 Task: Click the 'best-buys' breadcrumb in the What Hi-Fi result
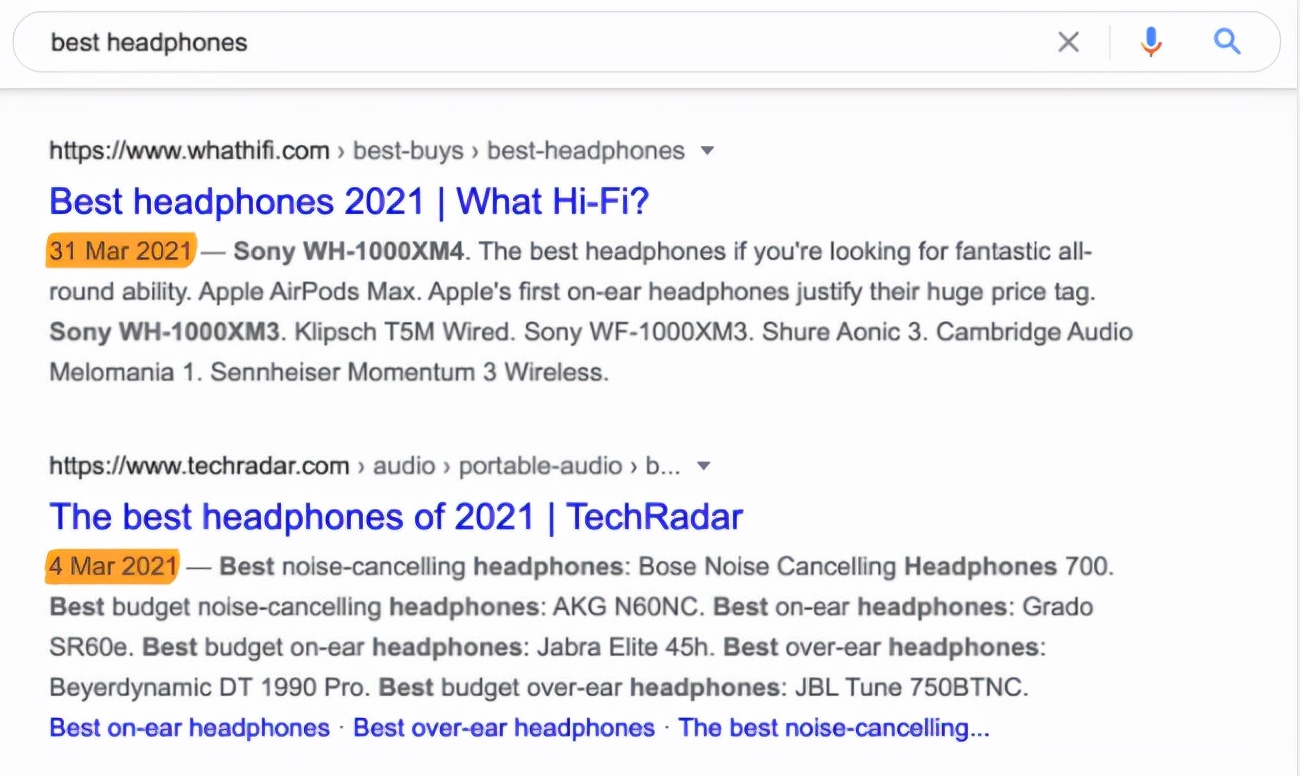coord(408,151)
